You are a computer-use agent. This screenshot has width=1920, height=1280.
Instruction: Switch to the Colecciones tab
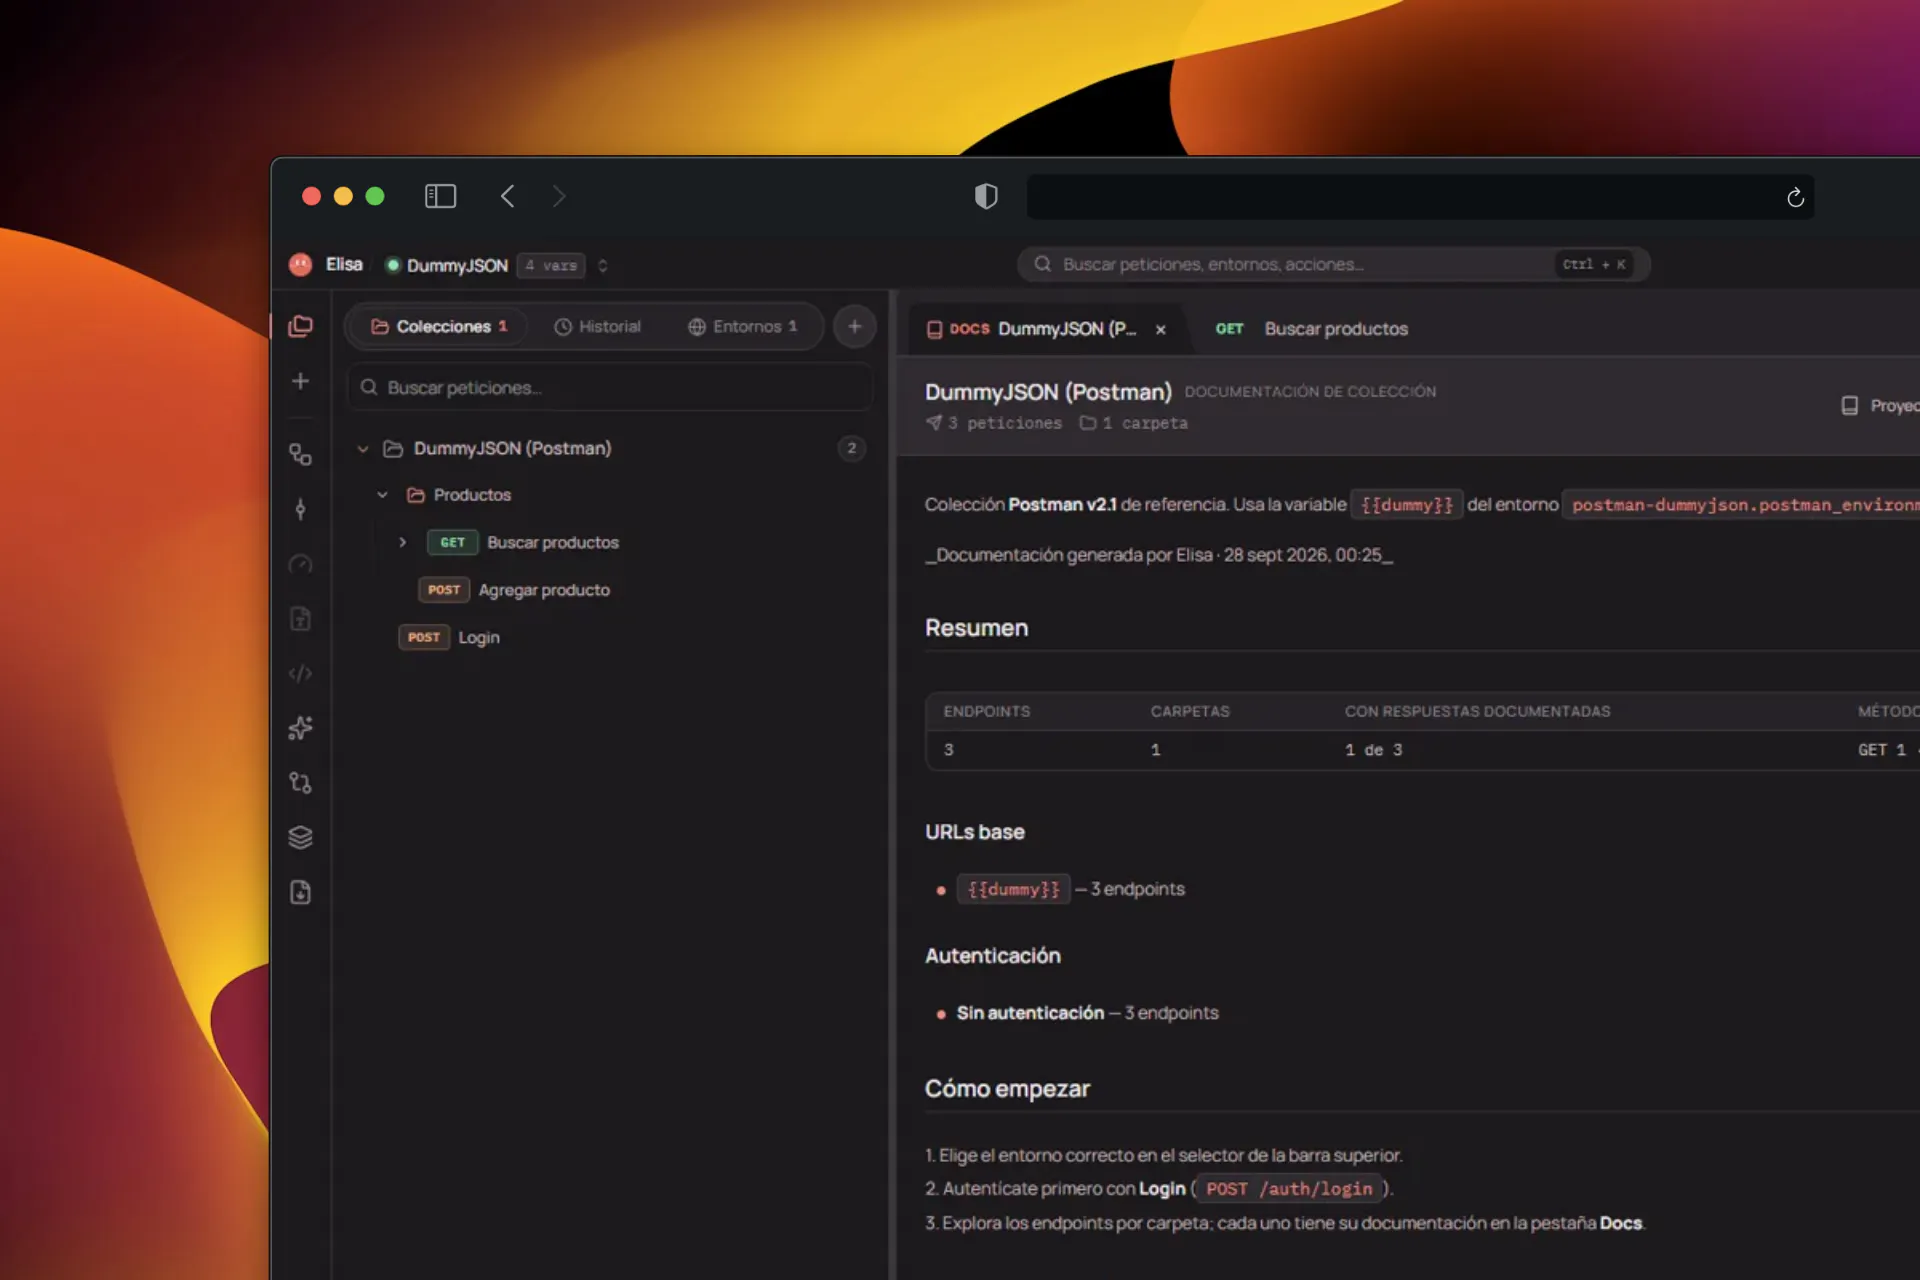(x=438, y=326)
